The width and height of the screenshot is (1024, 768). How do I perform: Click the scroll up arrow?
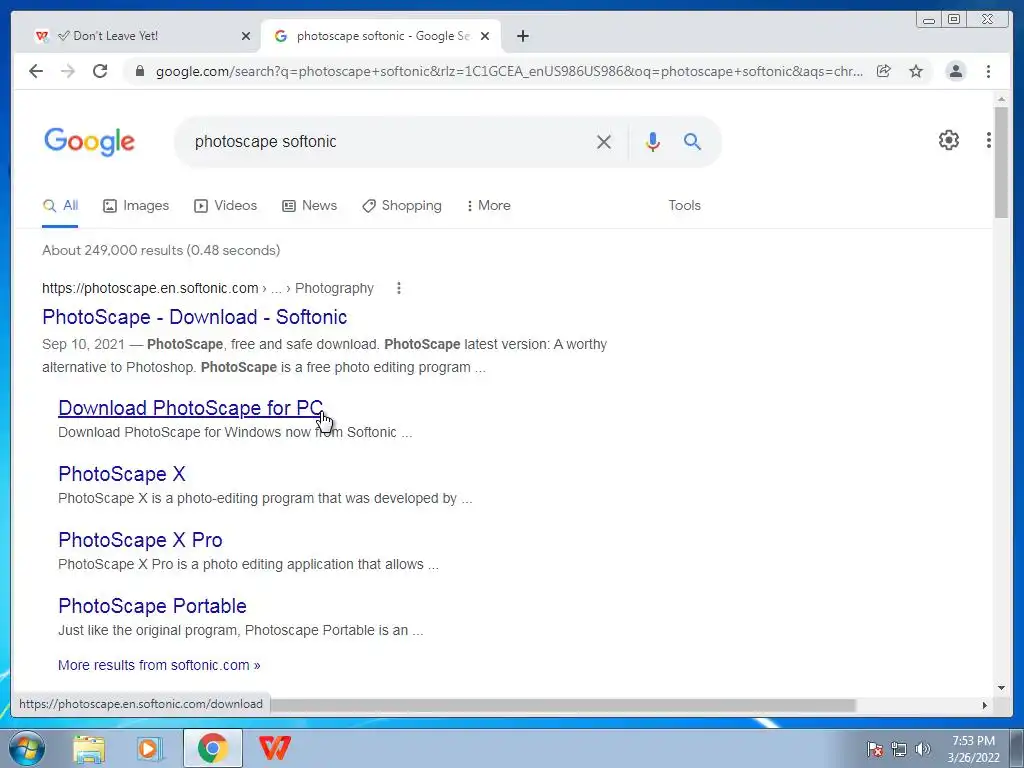[x=1001, y=99]
